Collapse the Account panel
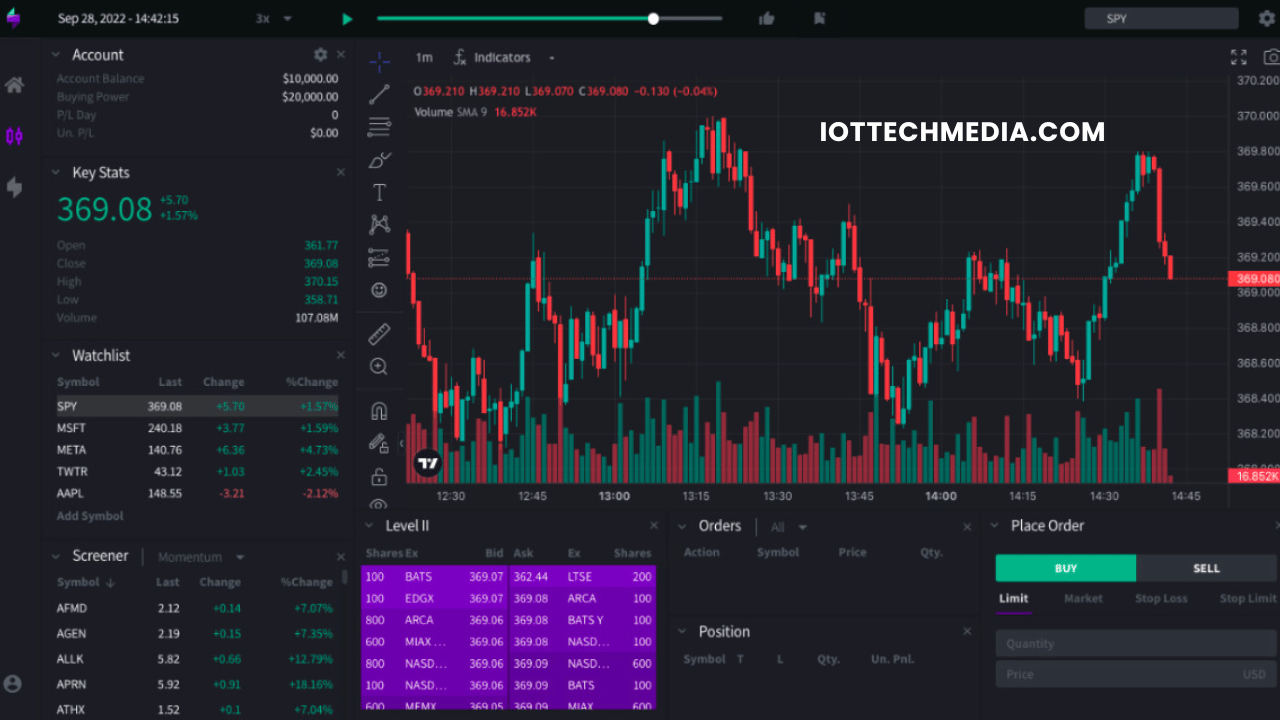1280x720 pixels. coord(57,55)
